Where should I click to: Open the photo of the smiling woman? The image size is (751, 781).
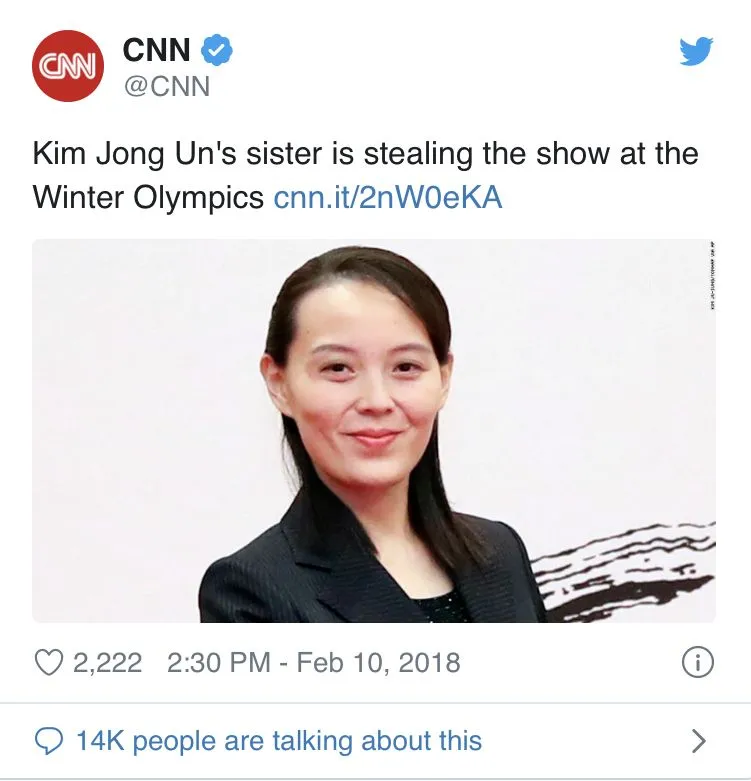coord(374,431)
